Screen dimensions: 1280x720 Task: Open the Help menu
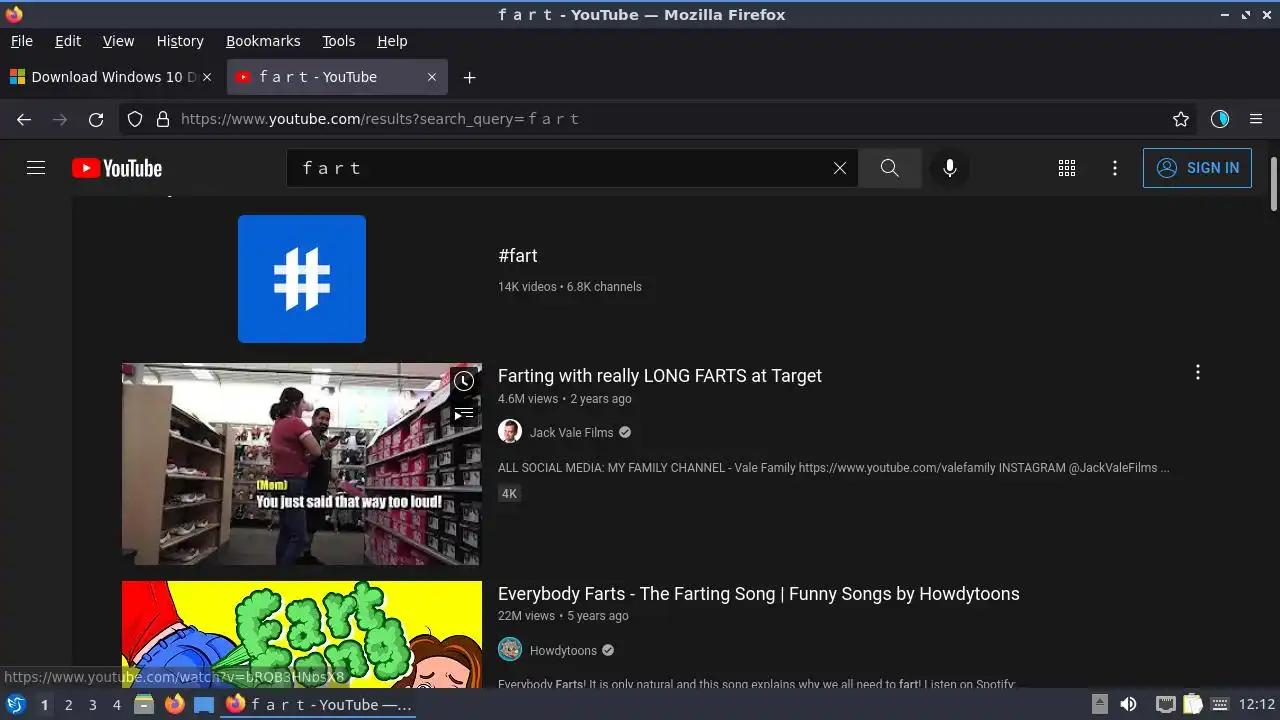(392, 41)
